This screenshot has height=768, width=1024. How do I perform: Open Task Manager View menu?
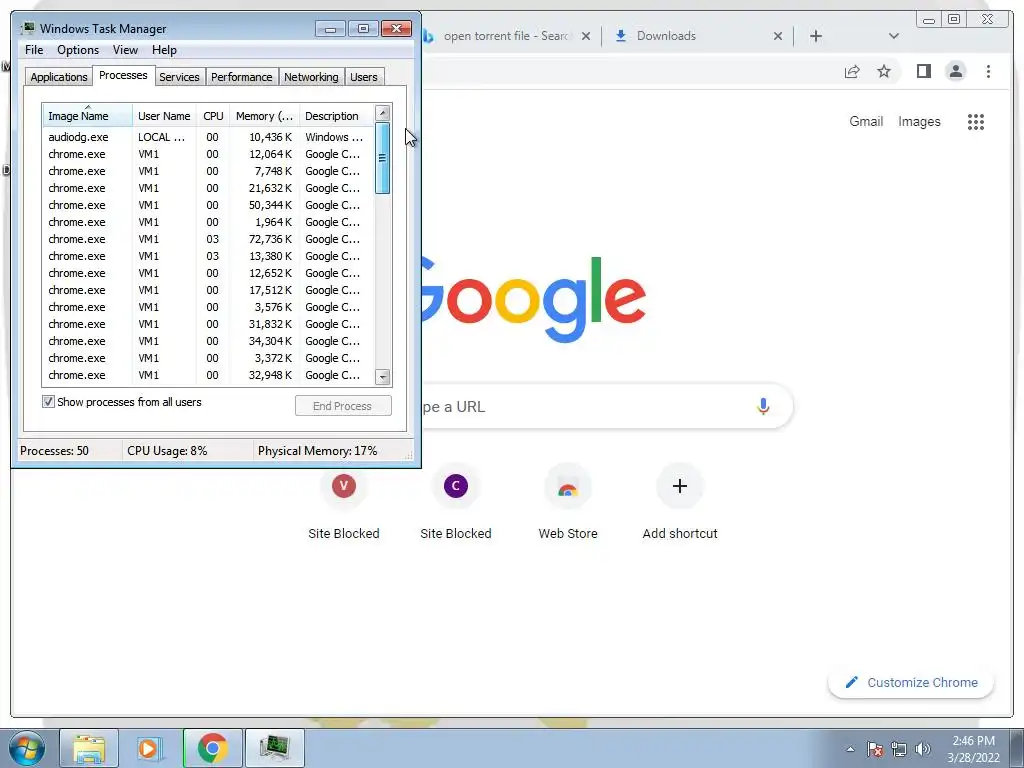pos(125,50)
